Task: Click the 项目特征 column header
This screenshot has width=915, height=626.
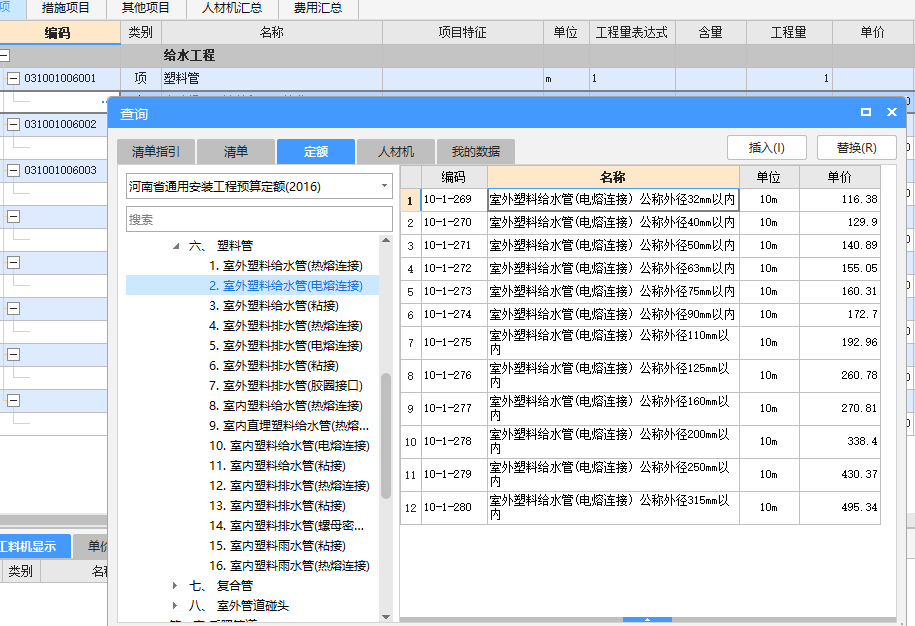Action: point(463,33)
